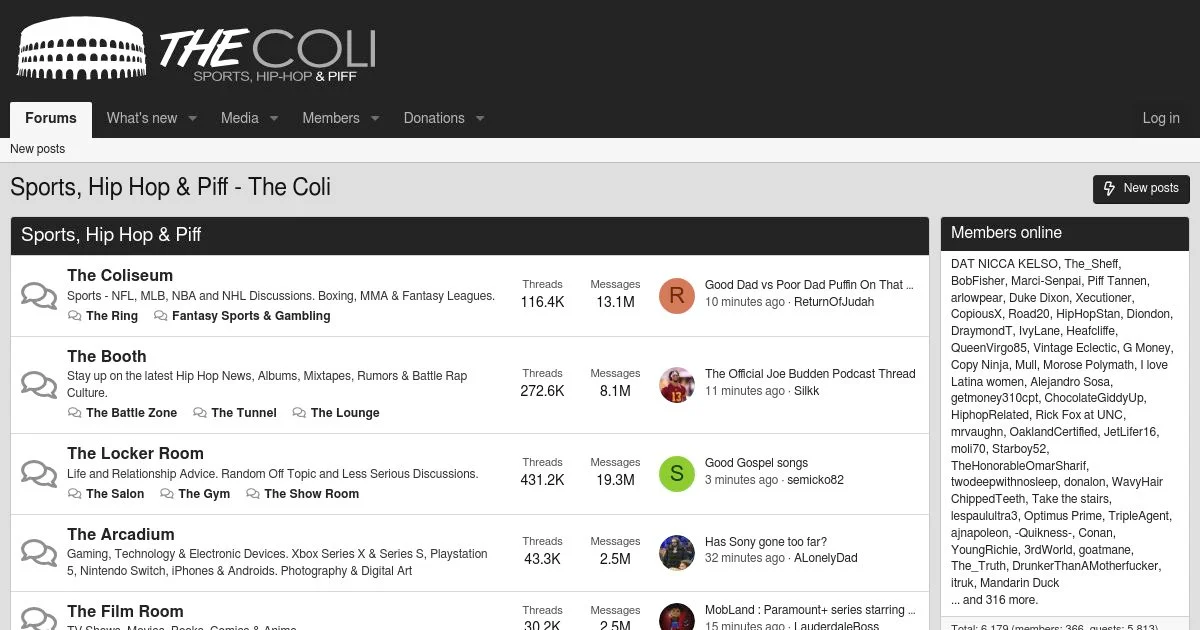Viewport: 1200px width, 630px height.
Task: Open Silkk's avatar in The Booth row
Action: click(x=677, y=384)
